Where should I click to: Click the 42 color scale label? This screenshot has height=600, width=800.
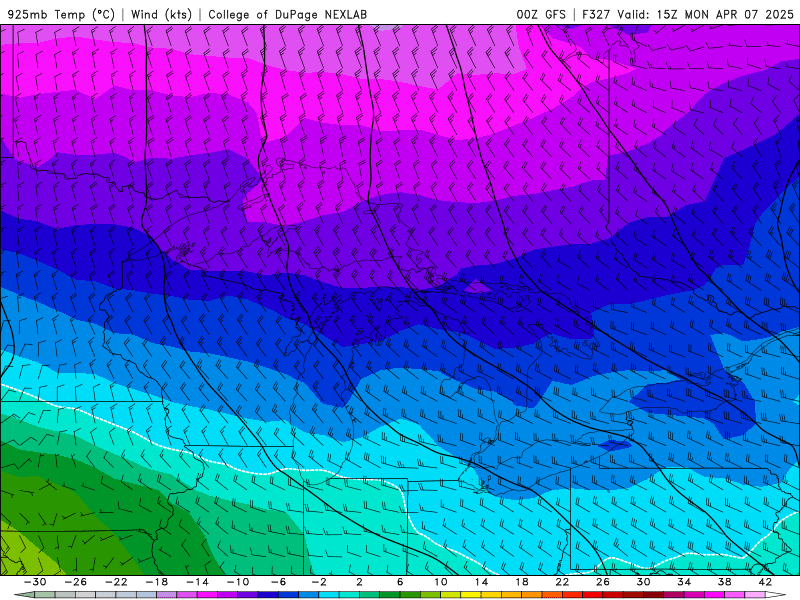point(765,582)
